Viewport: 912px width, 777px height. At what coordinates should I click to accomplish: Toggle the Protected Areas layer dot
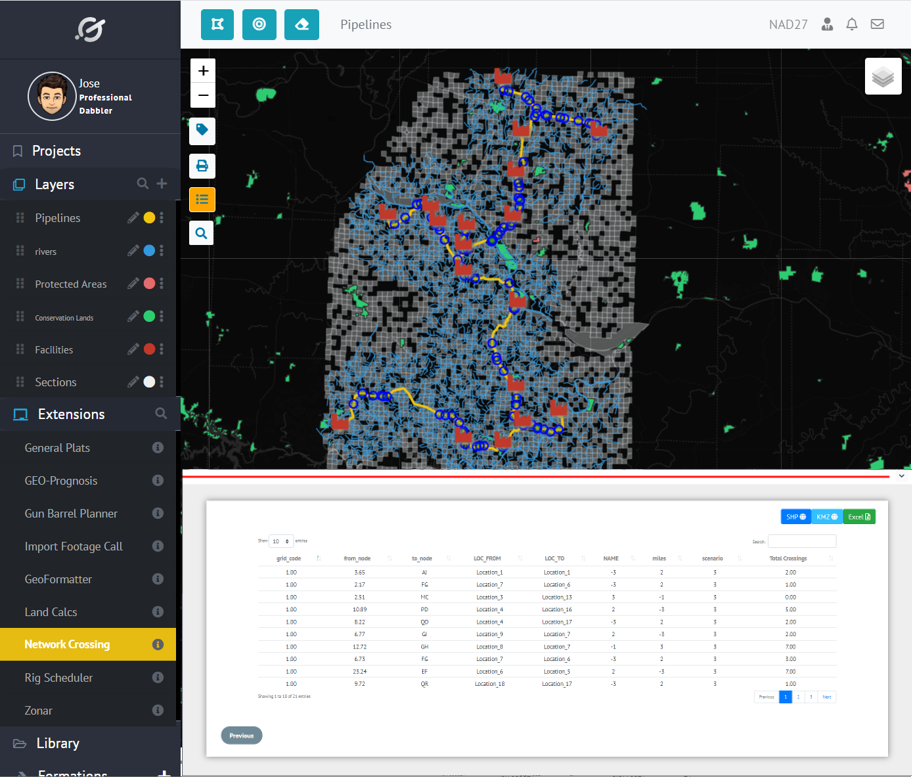(146, 284)
